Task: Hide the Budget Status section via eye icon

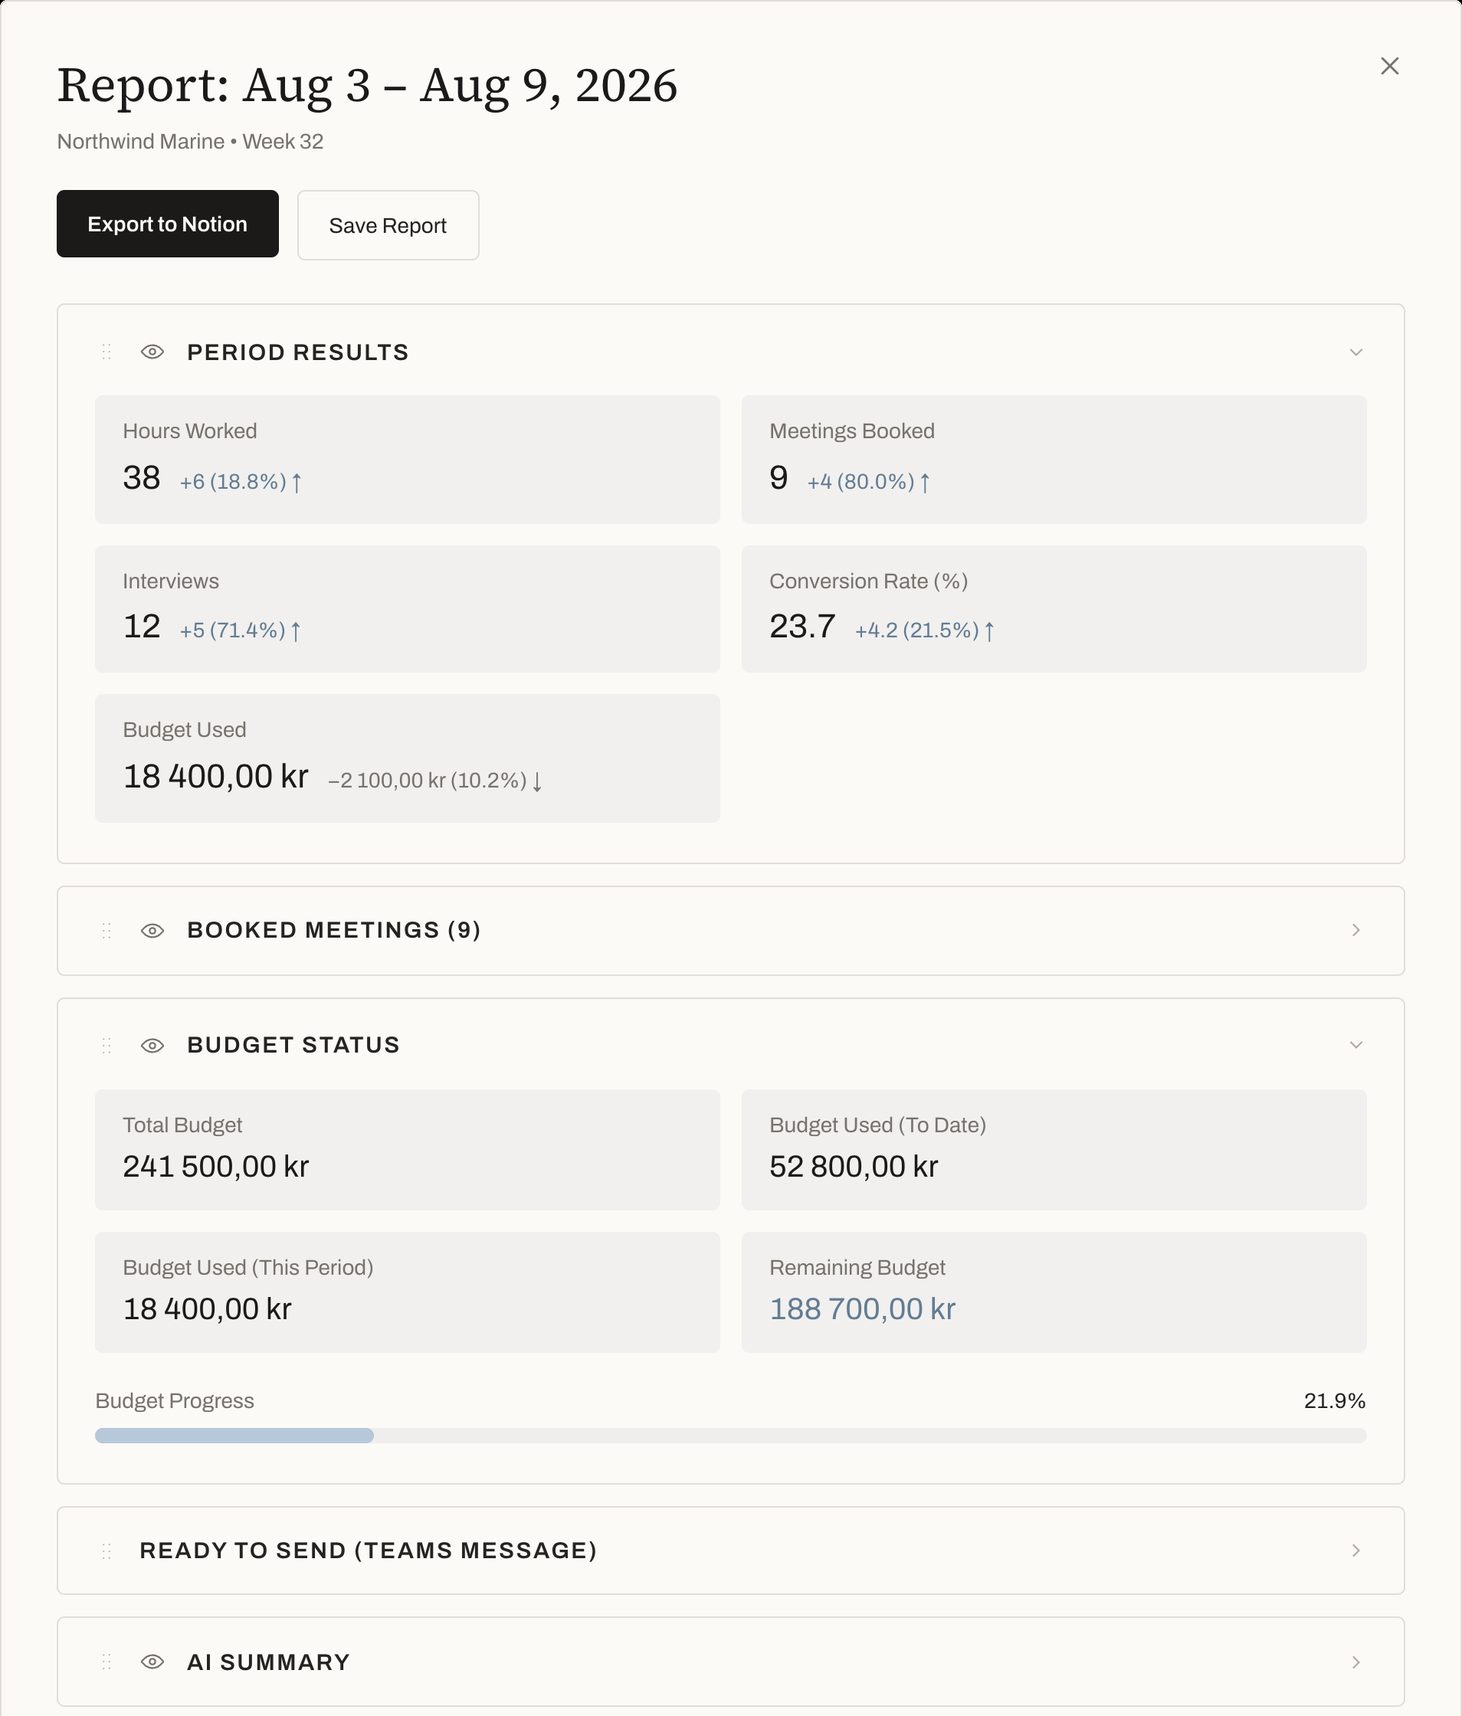Action: point(152,1046)
